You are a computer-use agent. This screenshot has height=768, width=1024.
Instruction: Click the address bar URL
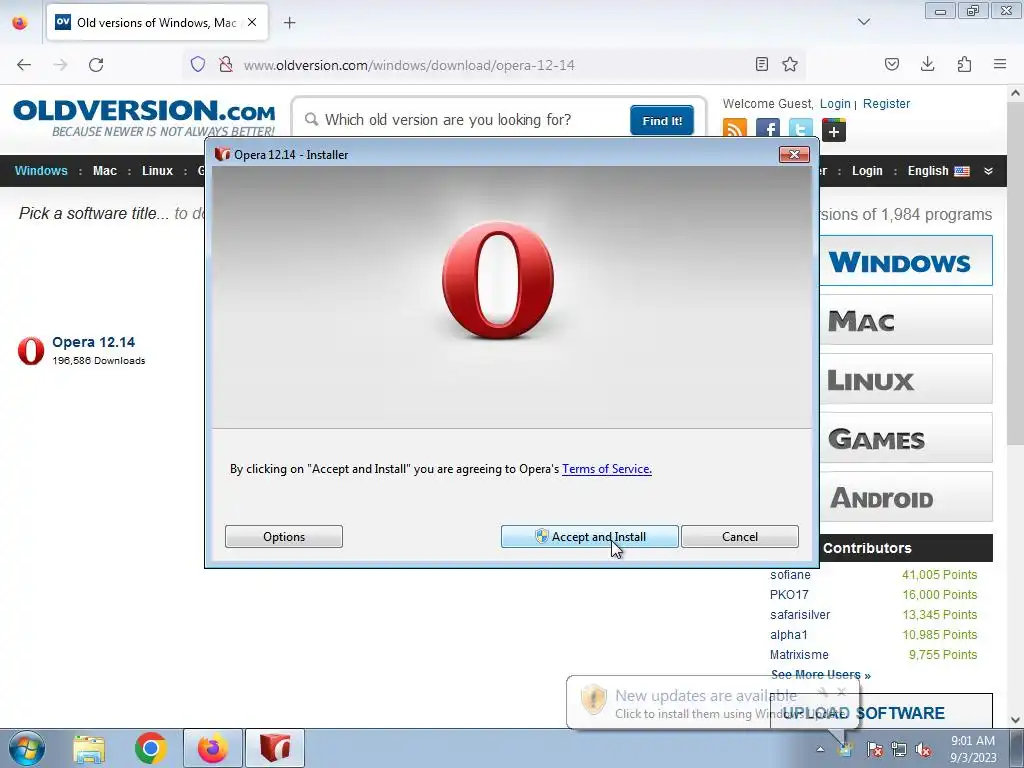(x=409, y=65)
